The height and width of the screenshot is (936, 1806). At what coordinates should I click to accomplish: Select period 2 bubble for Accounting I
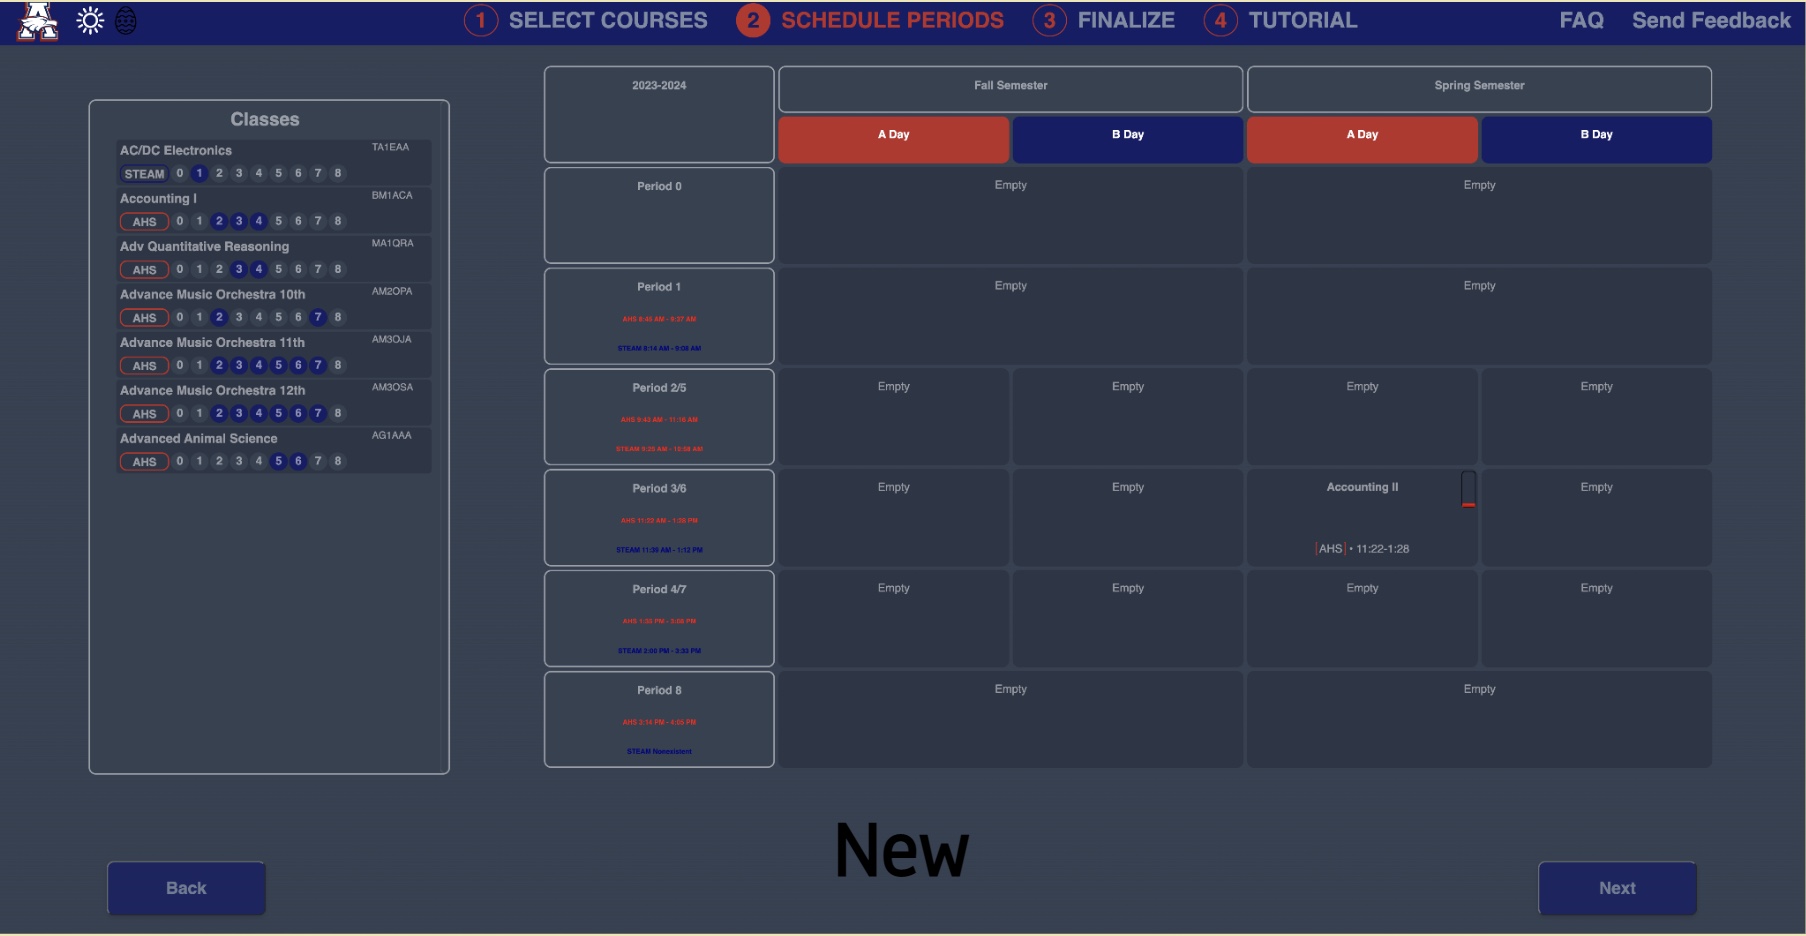pyautogui.click(x=219, y=221)
